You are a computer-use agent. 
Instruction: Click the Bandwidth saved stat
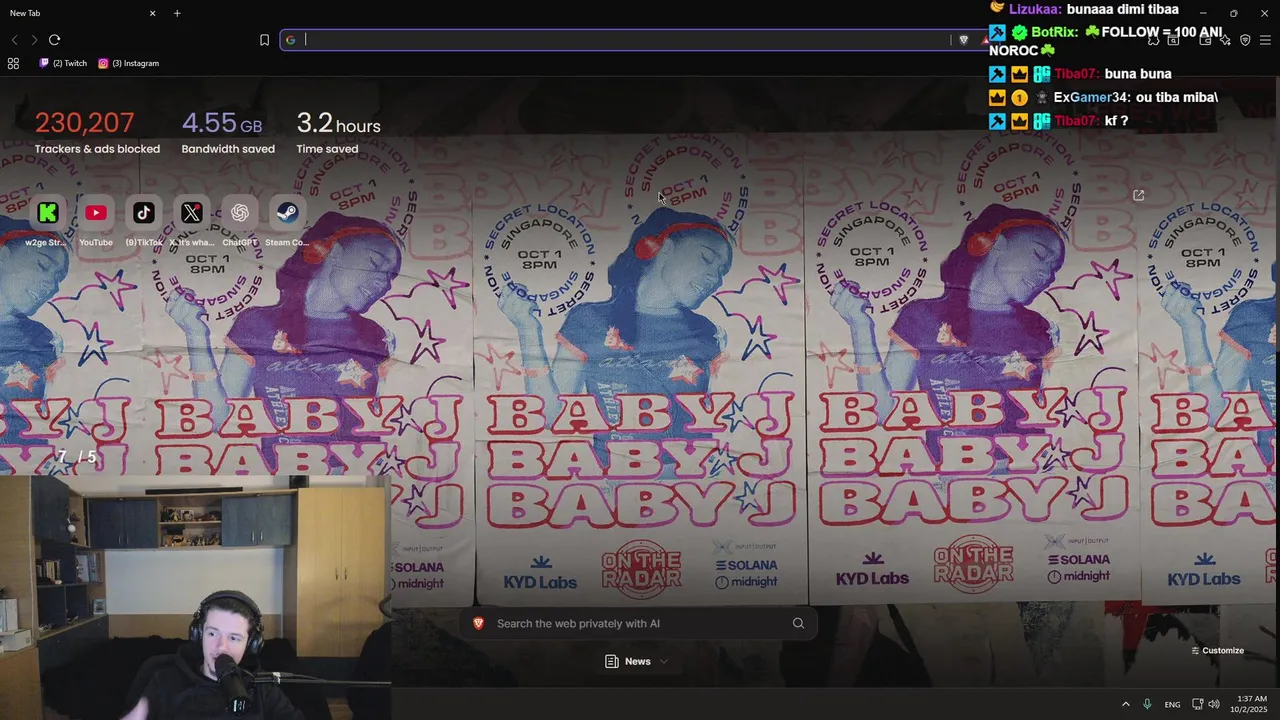228,132
